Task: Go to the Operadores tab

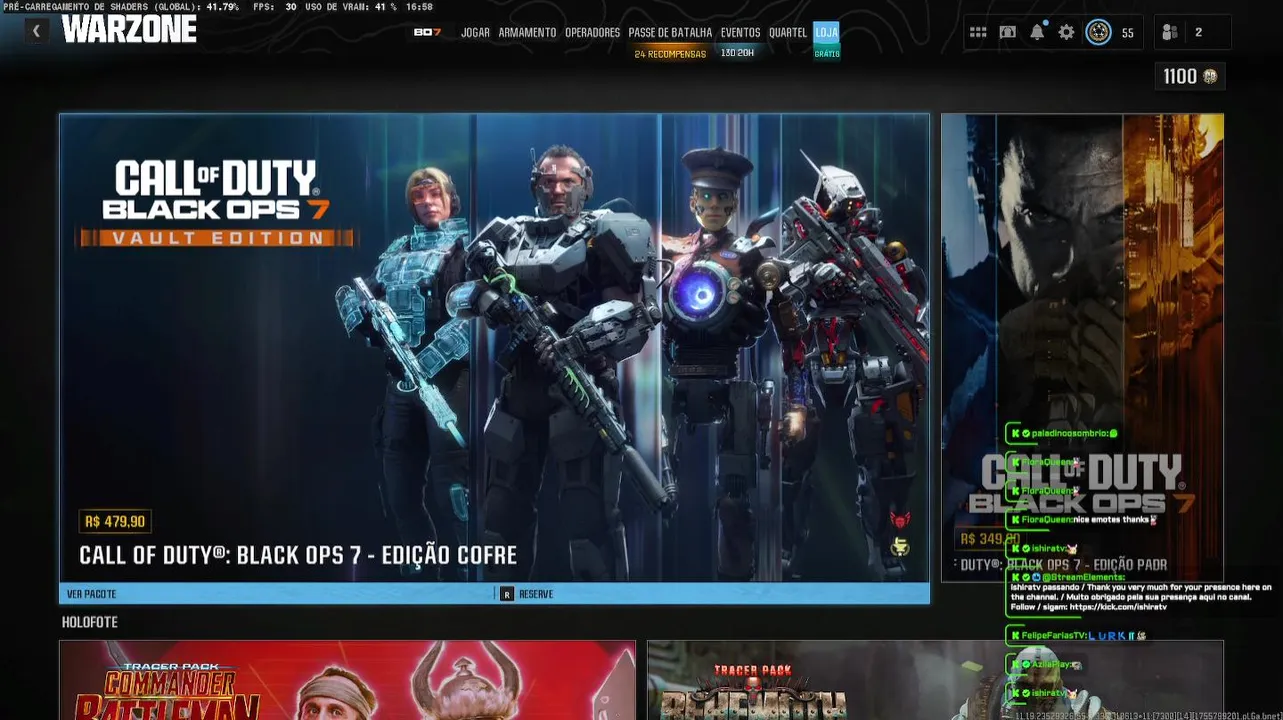Action: coord(592,32)
